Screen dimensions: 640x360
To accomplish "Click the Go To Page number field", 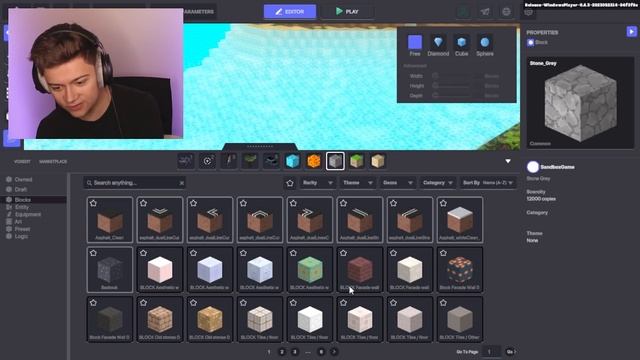I will (491, 352).
